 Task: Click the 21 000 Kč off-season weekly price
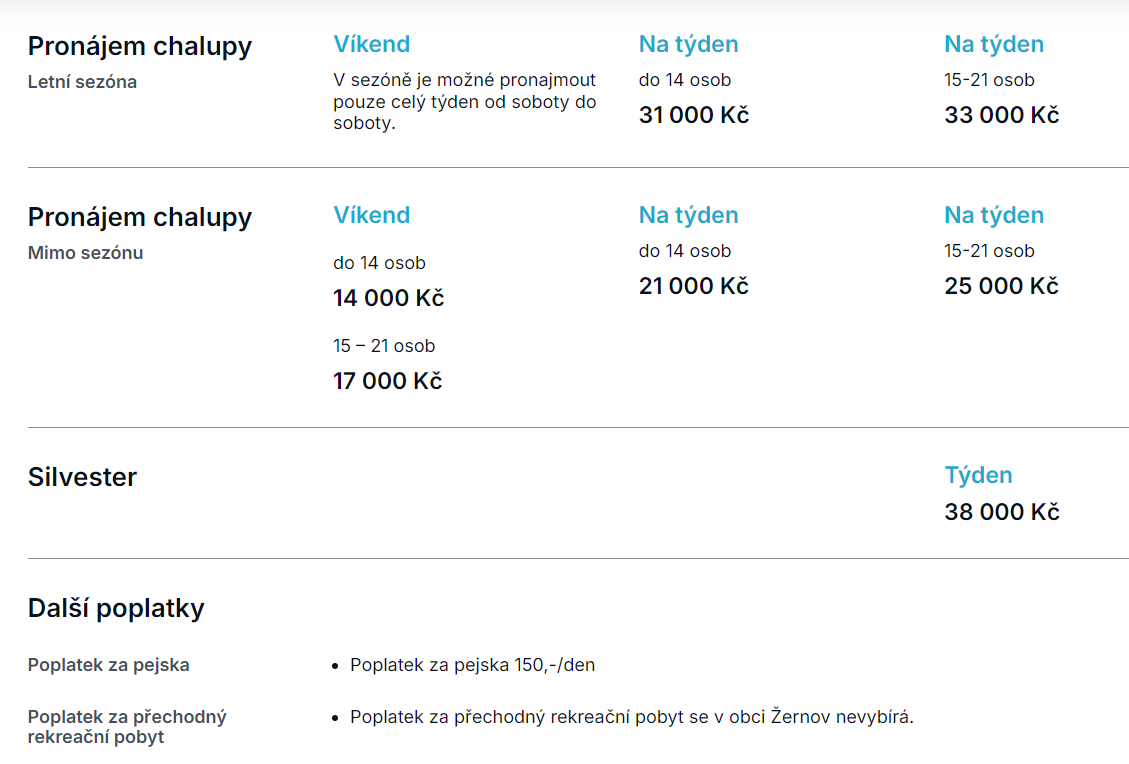[x=693, y=286]
